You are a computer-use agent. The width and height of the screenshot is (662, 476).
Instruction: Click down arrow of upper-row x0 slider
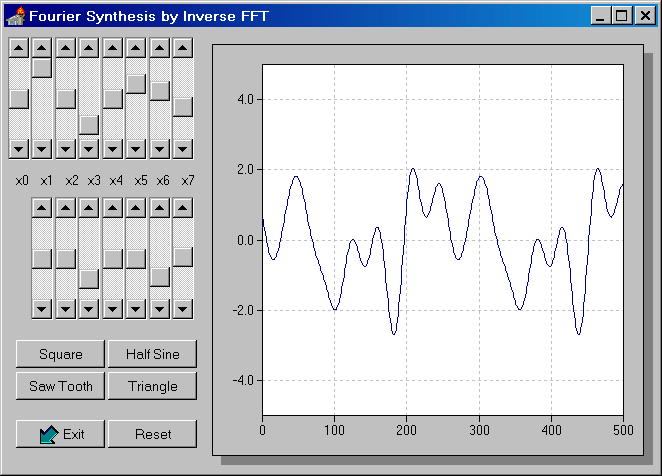coord(18,148)
